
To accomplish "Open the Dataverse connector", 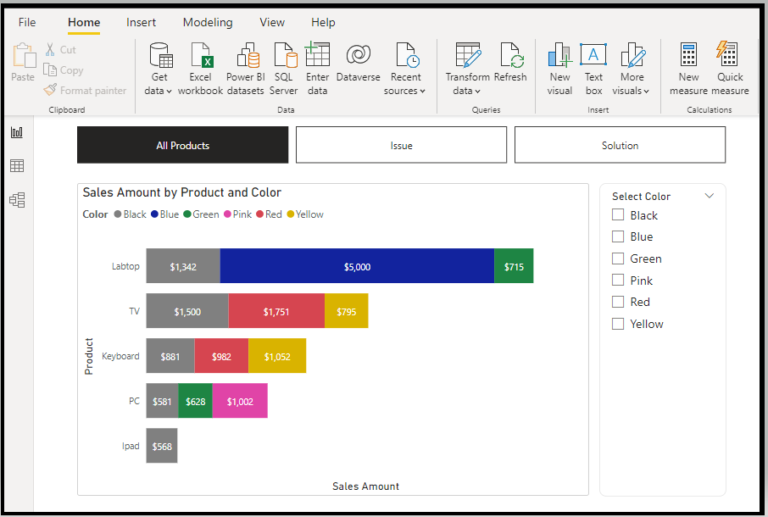I will (358, 62).
